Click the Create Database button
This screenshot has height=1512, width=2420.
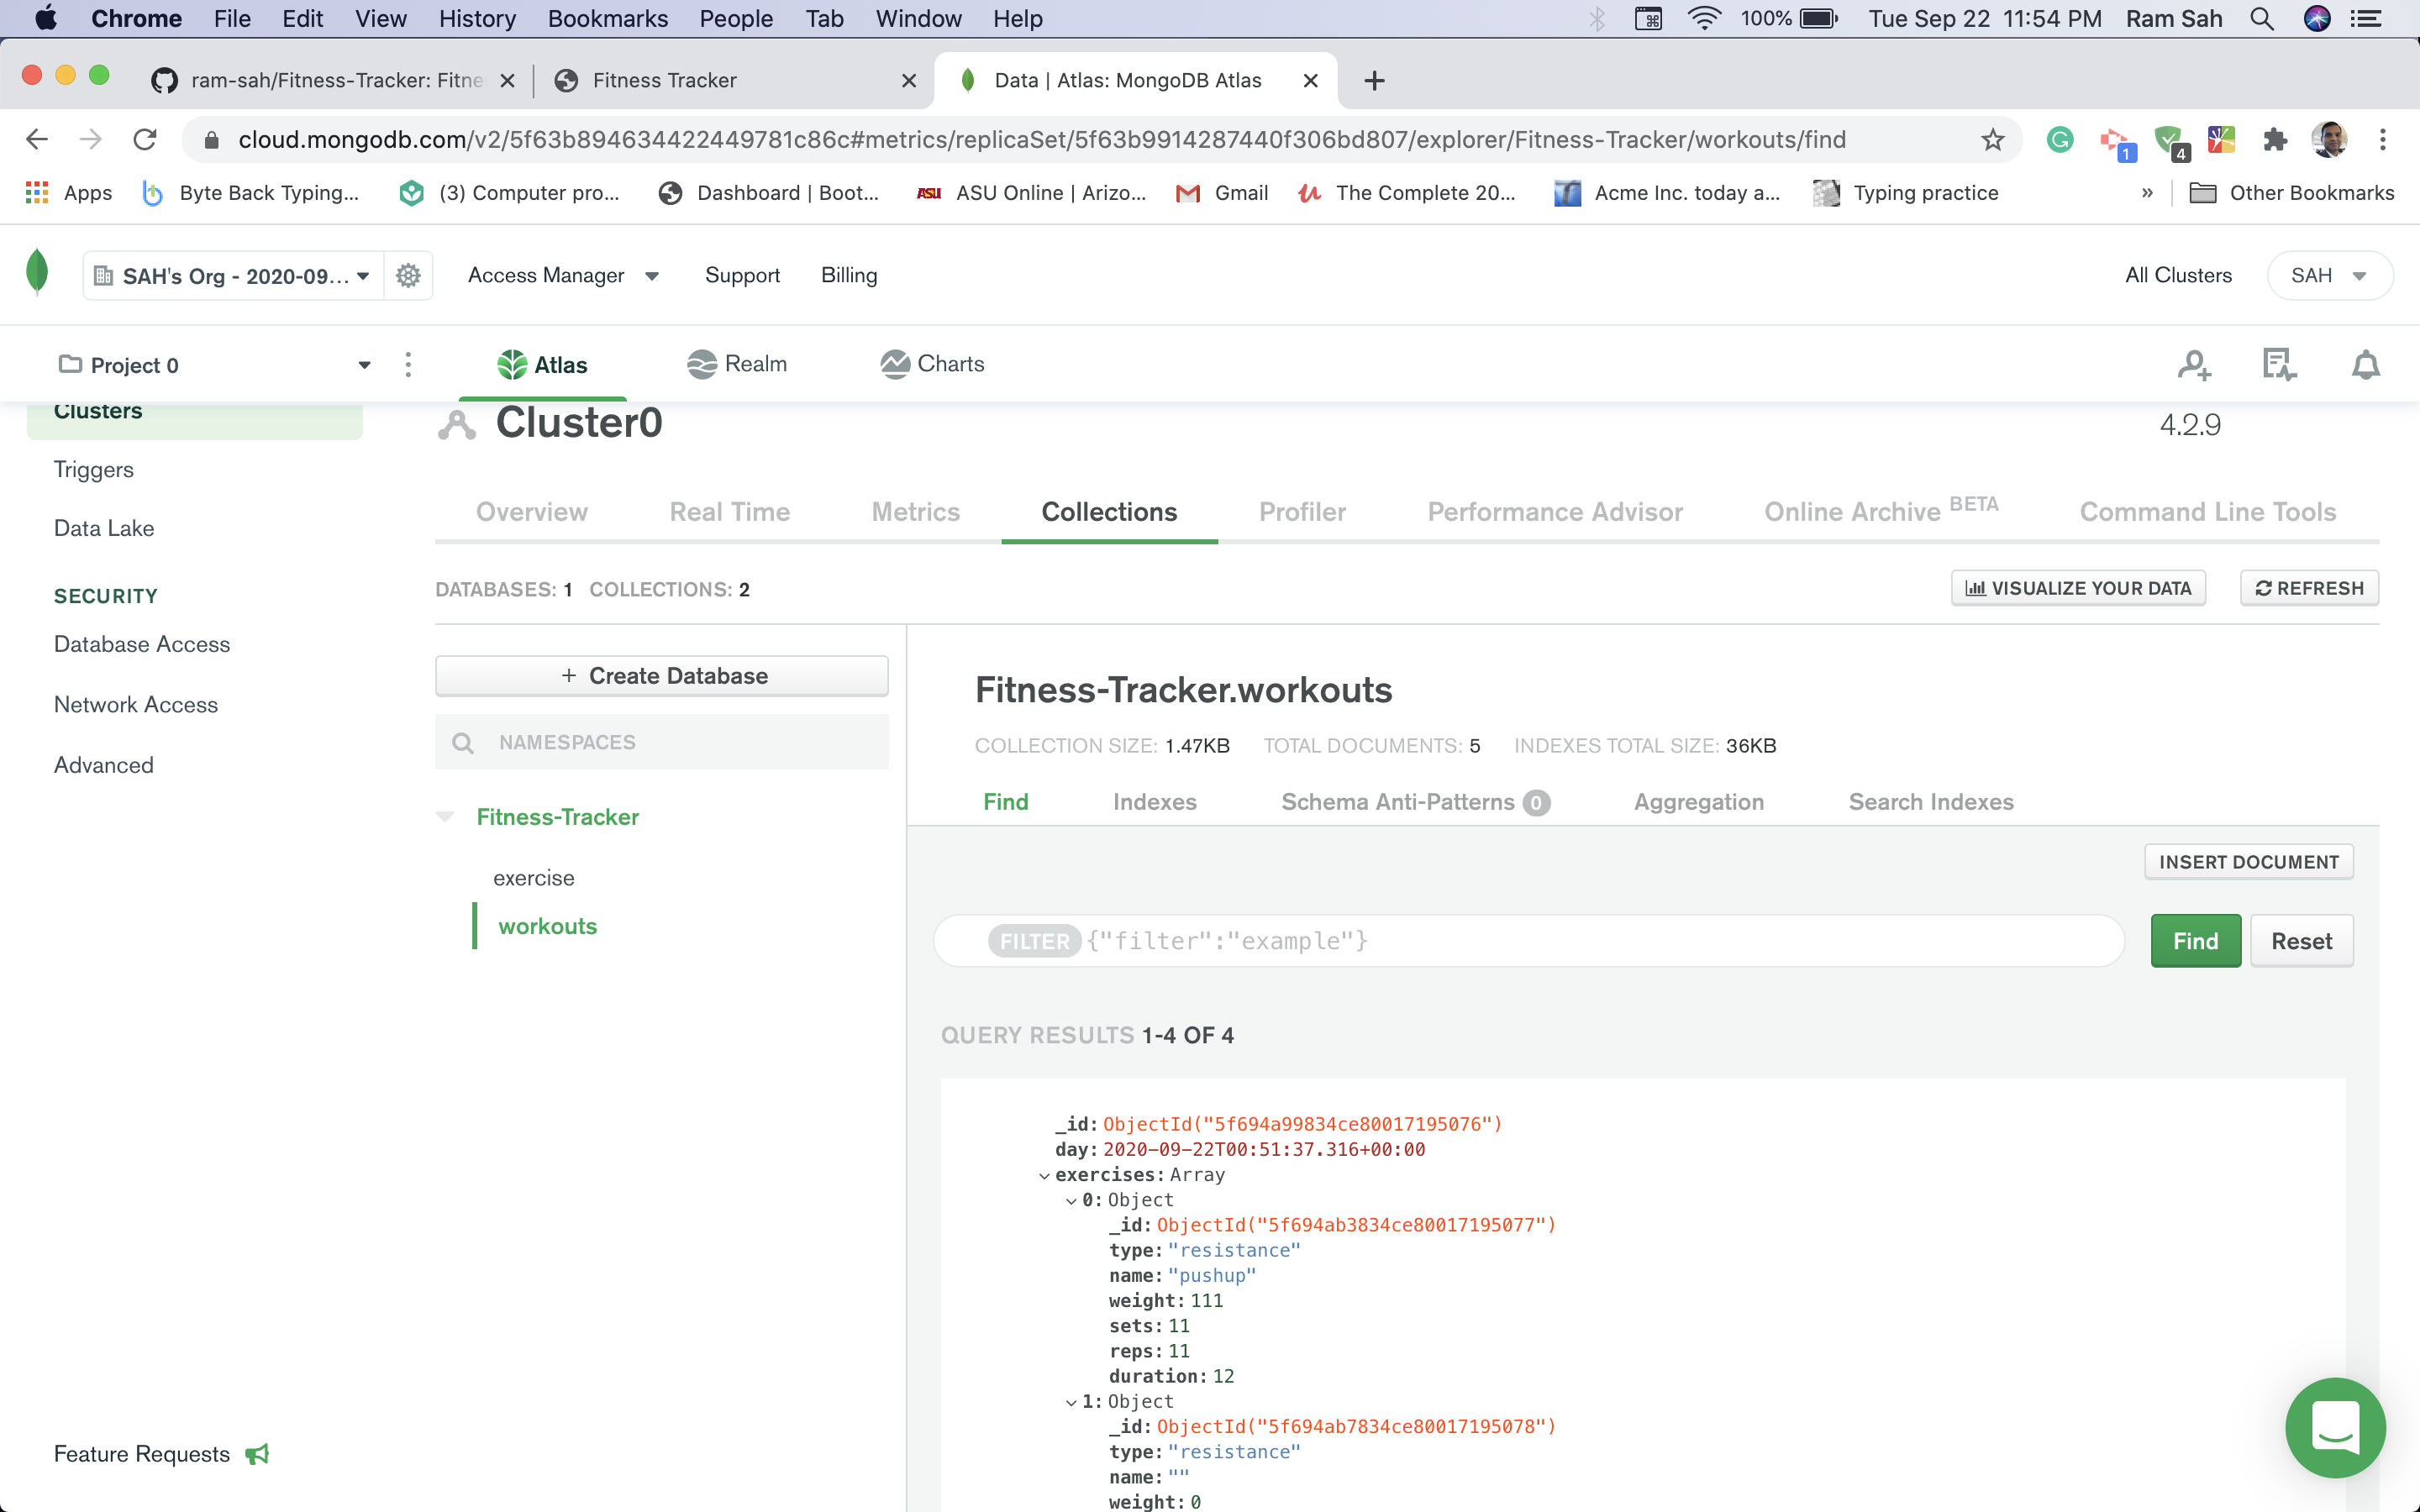(x=661, y=675)
